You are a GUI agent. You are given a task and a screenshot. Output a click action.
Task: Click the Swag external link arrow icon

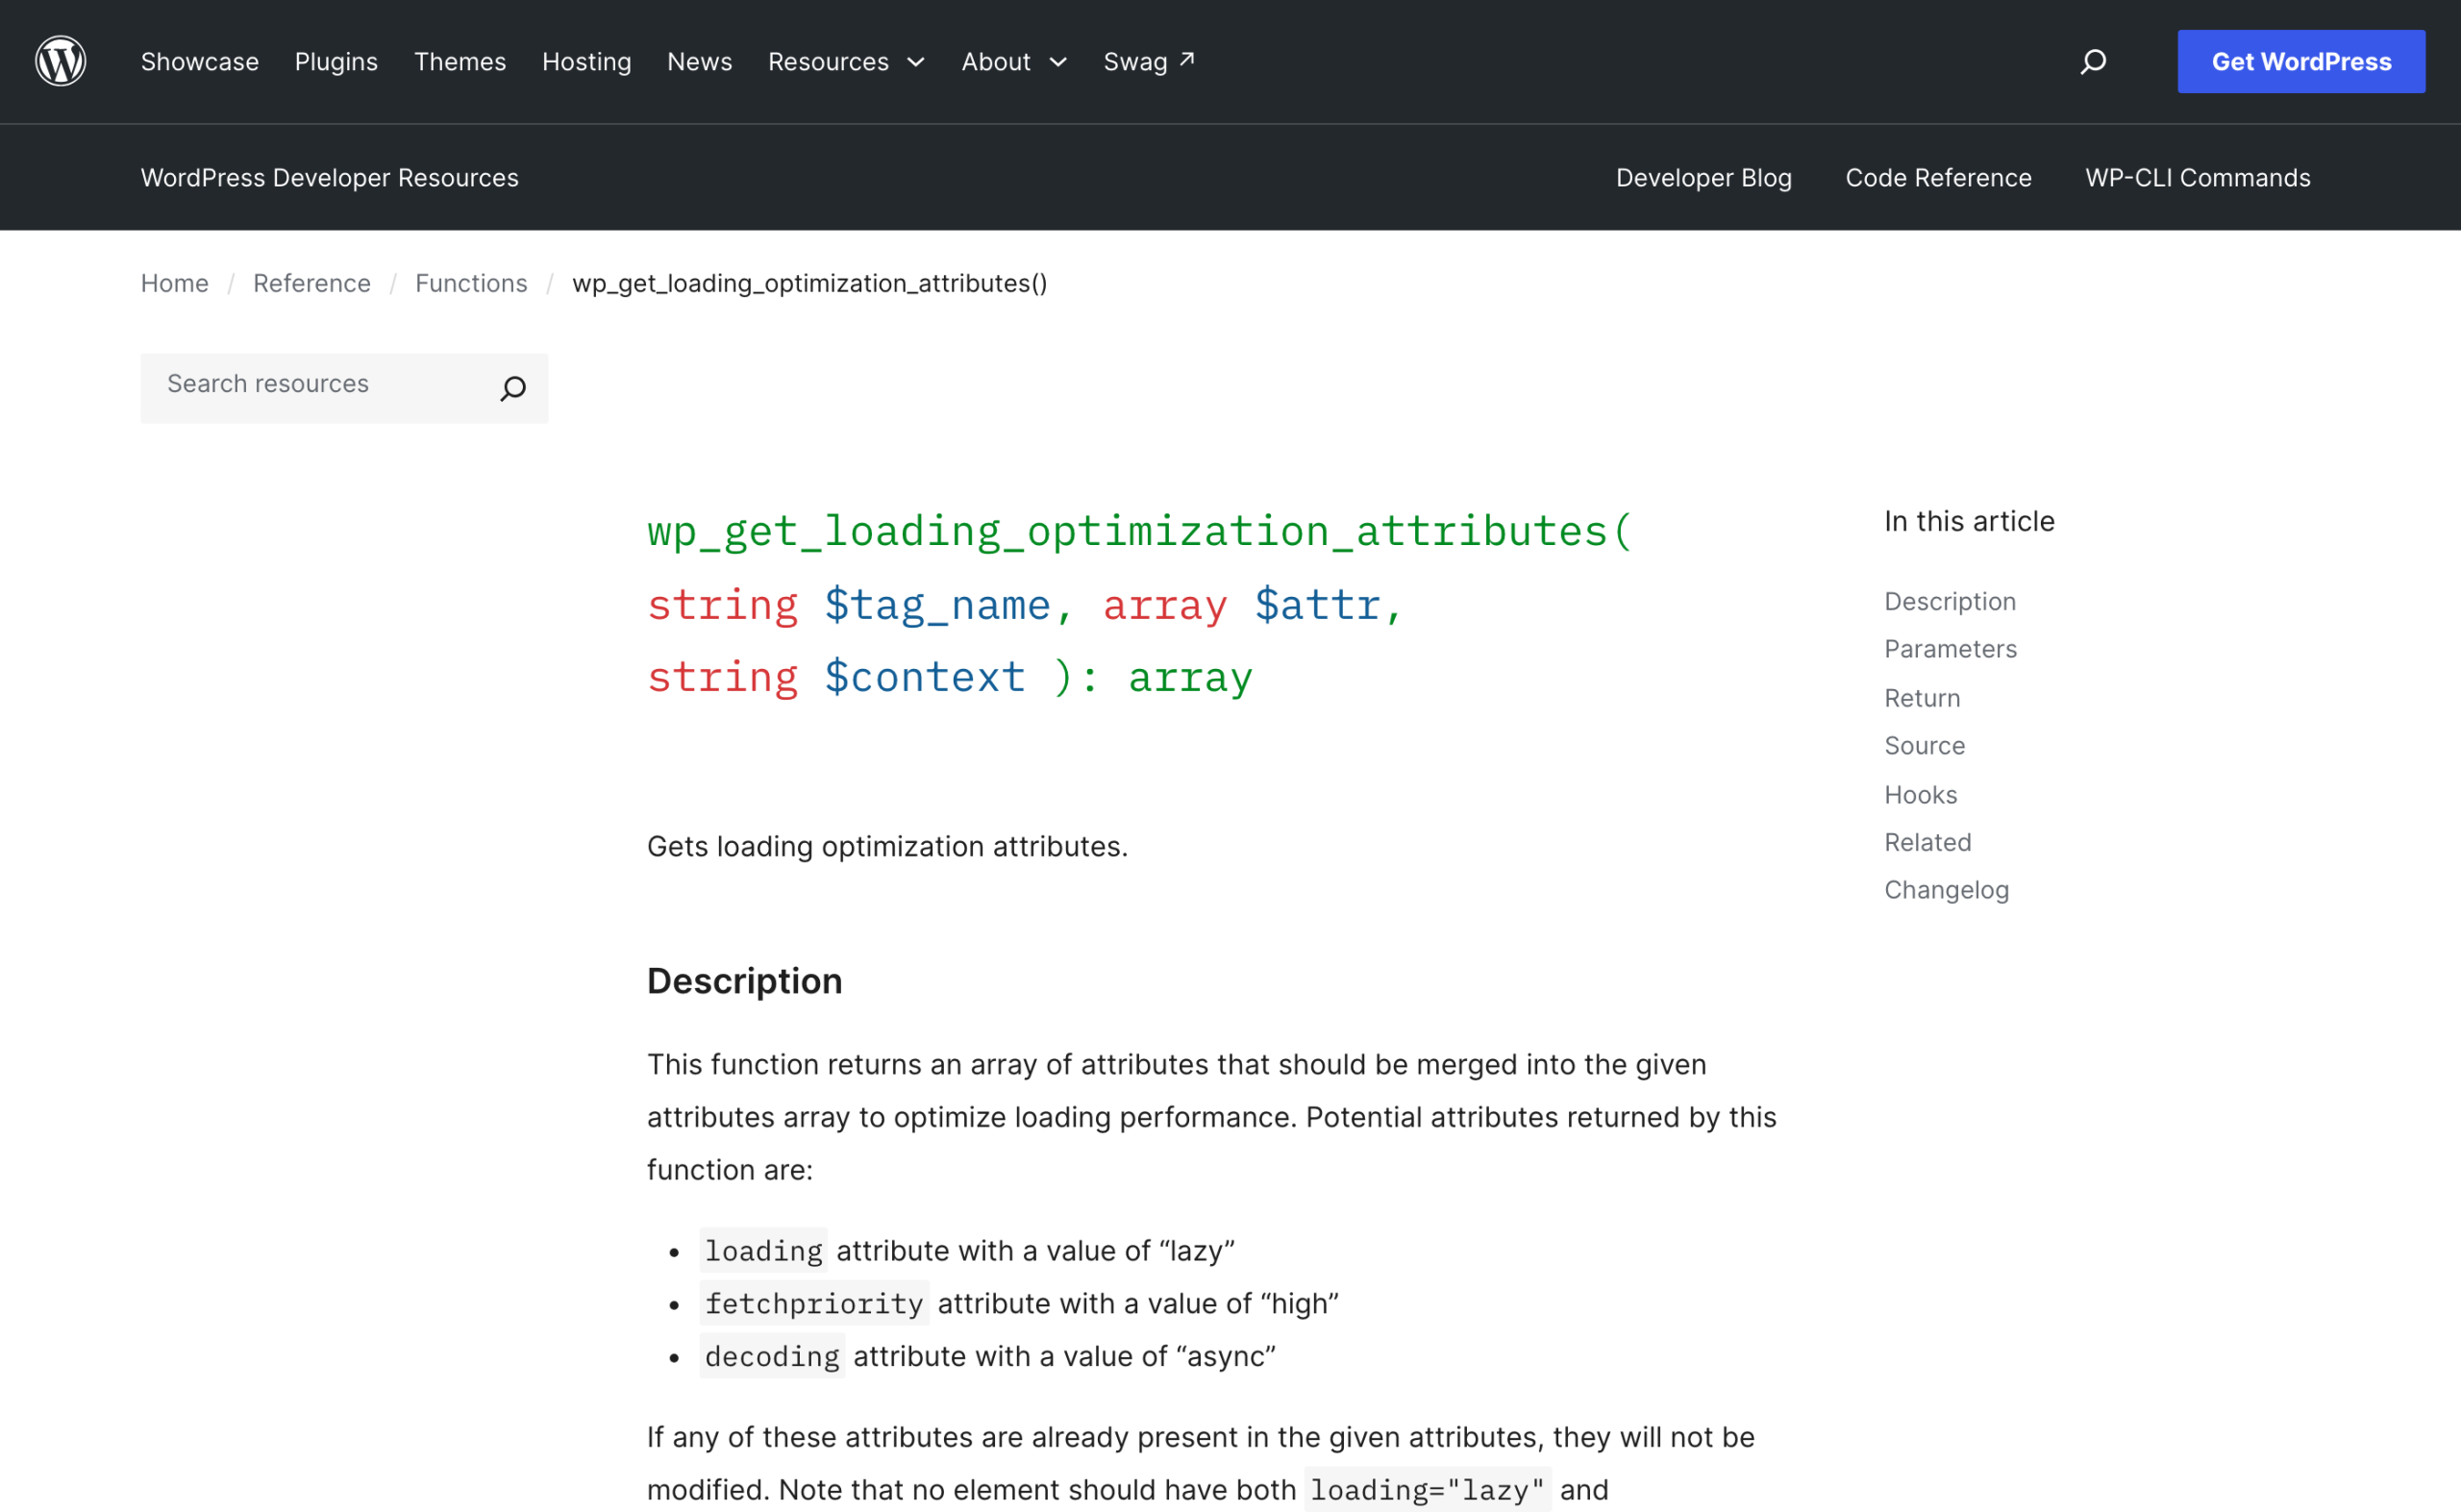click(1187, 59)
